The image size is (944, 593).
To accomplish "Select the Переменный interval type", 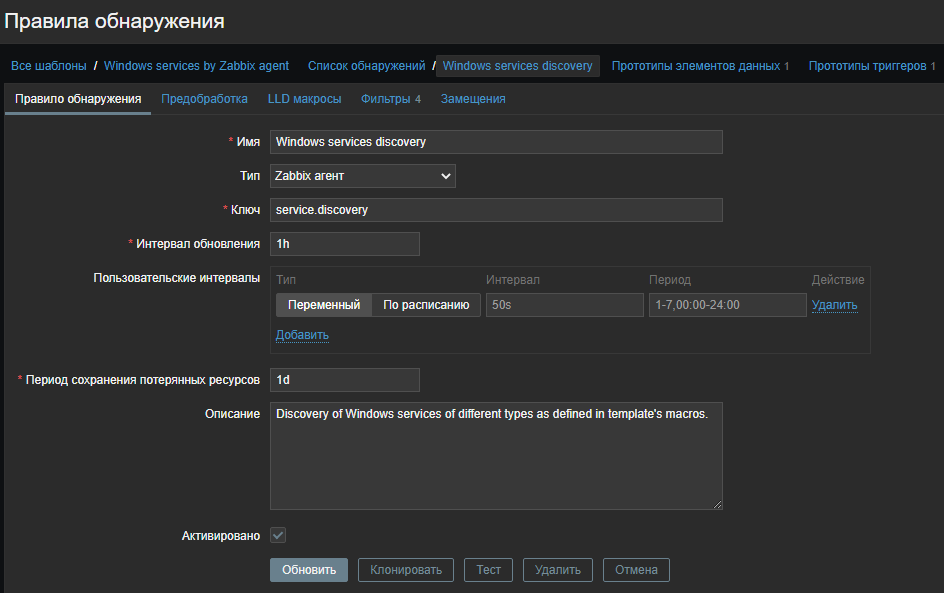I will click(x=324, y=305).
